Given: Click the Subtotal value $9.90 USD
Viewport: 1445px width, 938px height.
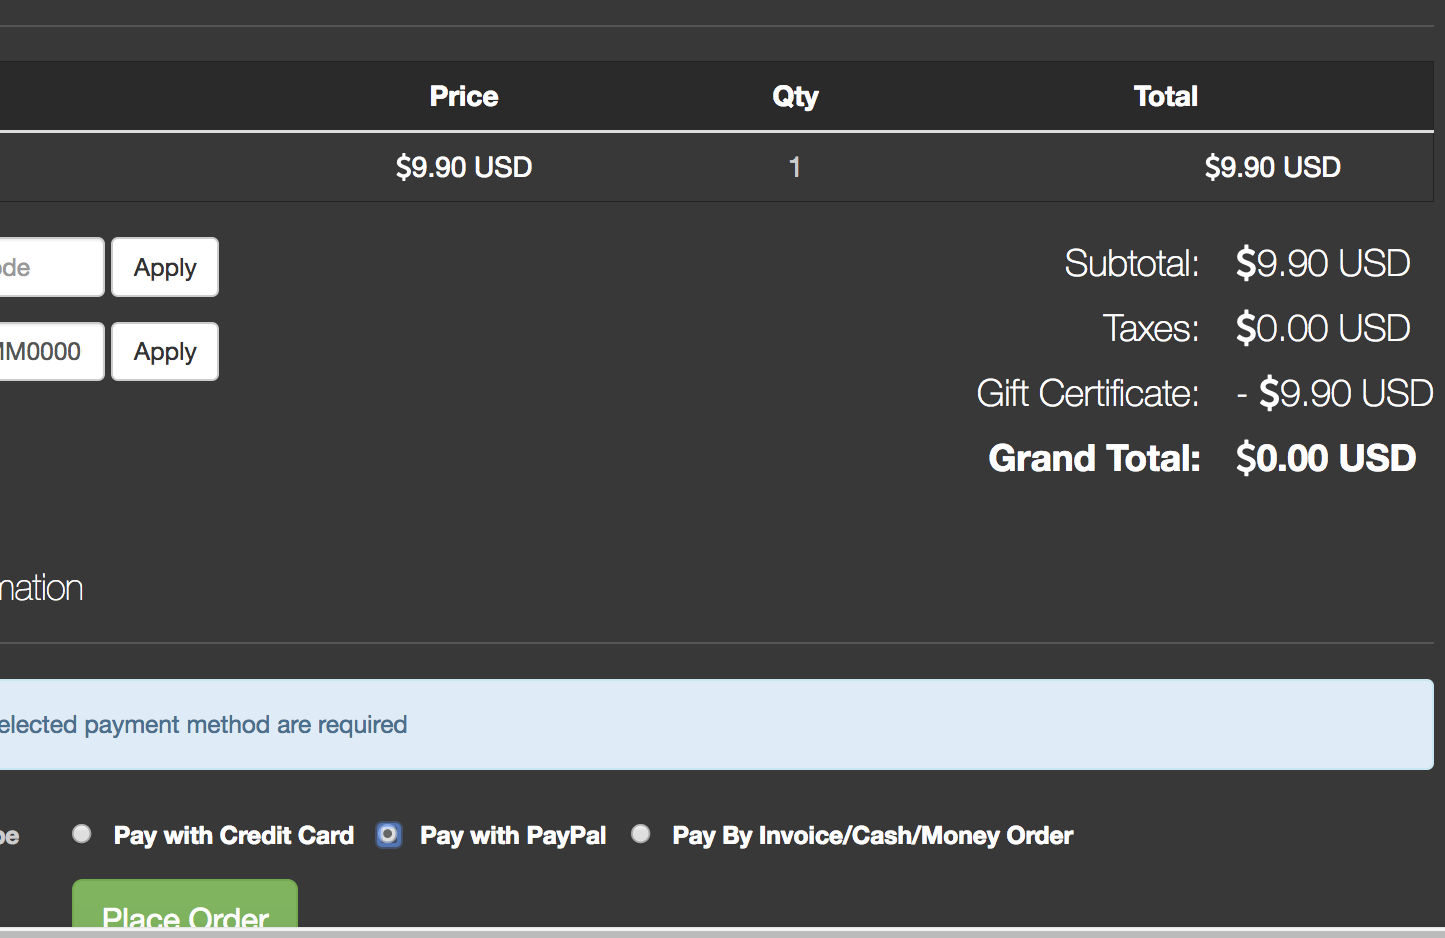Looking at the screenshot, I should tap(1322, 264).
